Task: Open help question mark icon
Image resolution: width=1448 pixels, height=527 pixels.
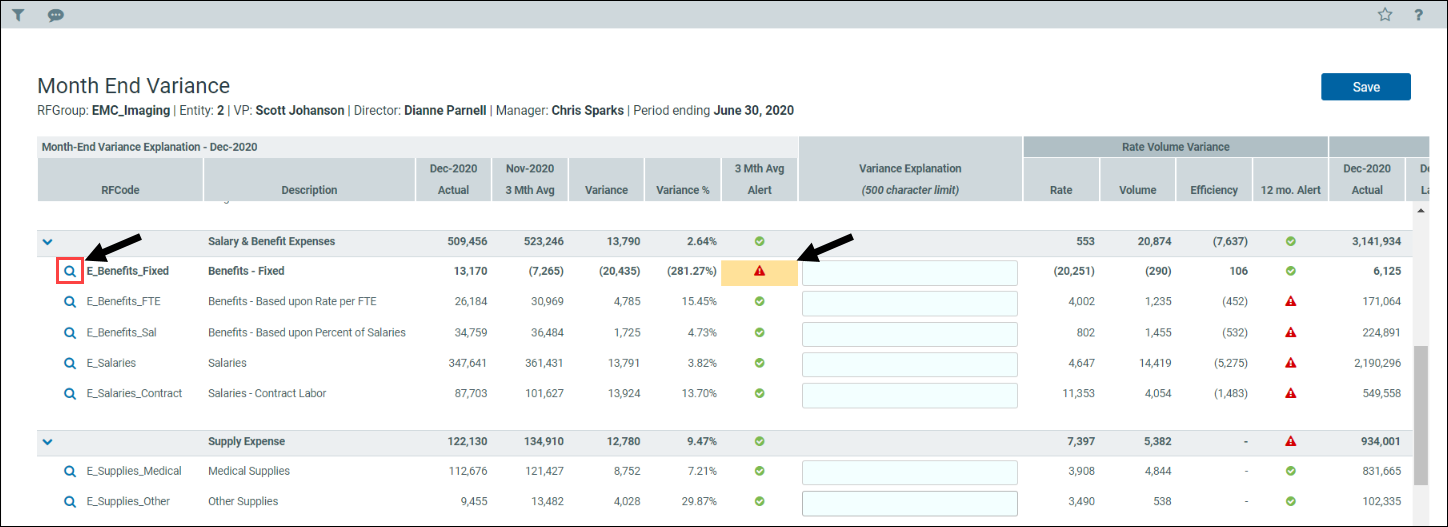Action: (1419, 15)
